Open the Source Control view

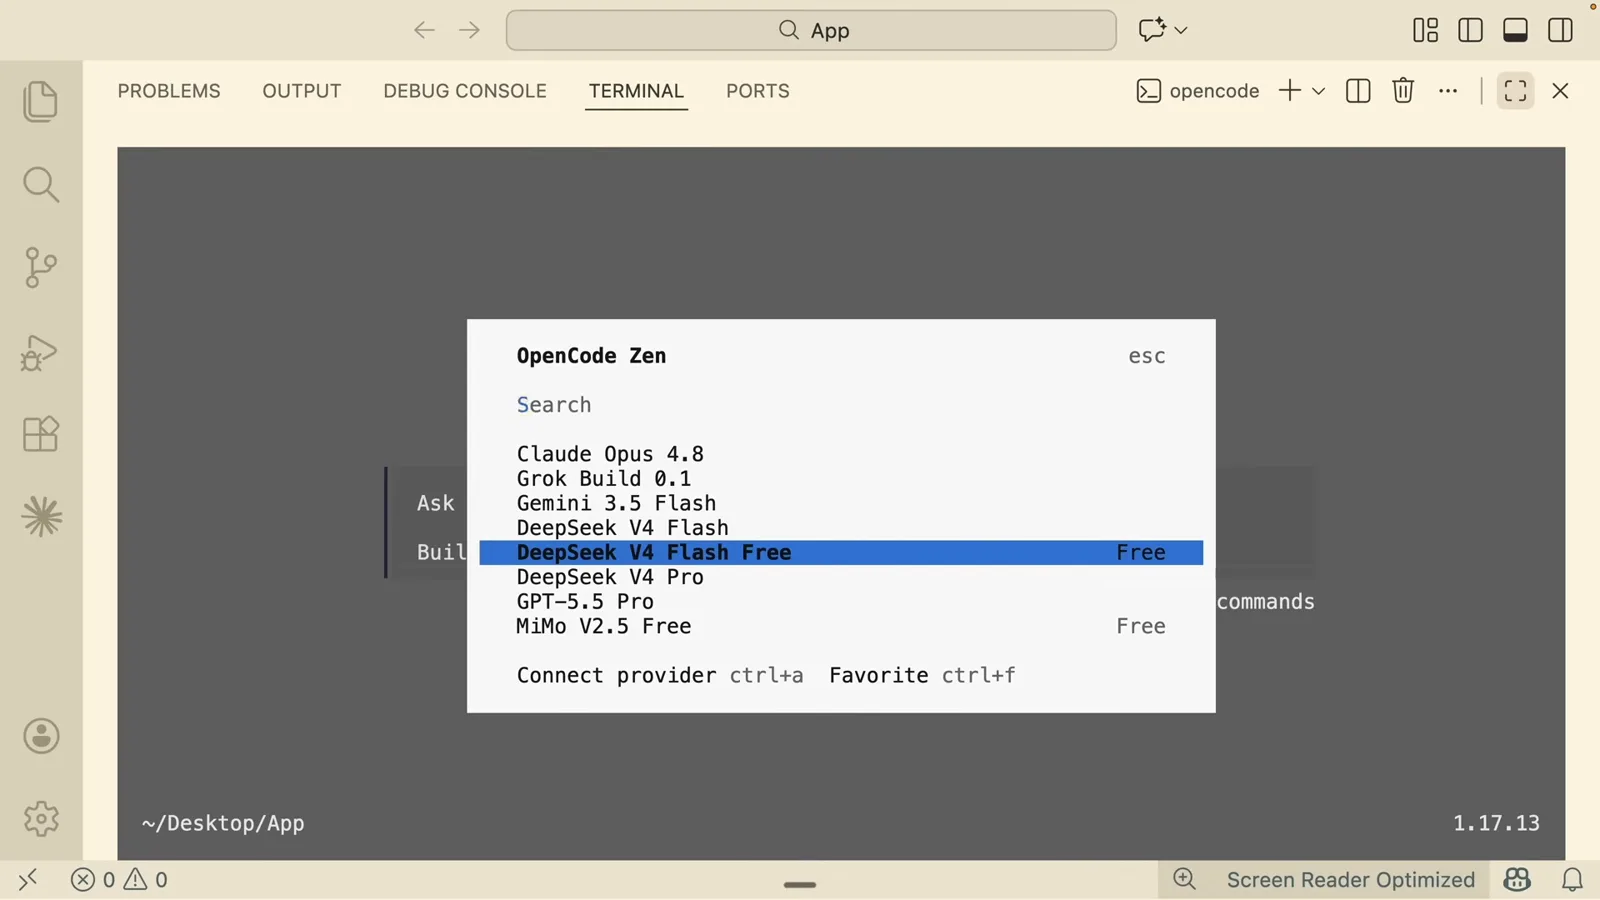pyautogui.click(x=41, y=268)
